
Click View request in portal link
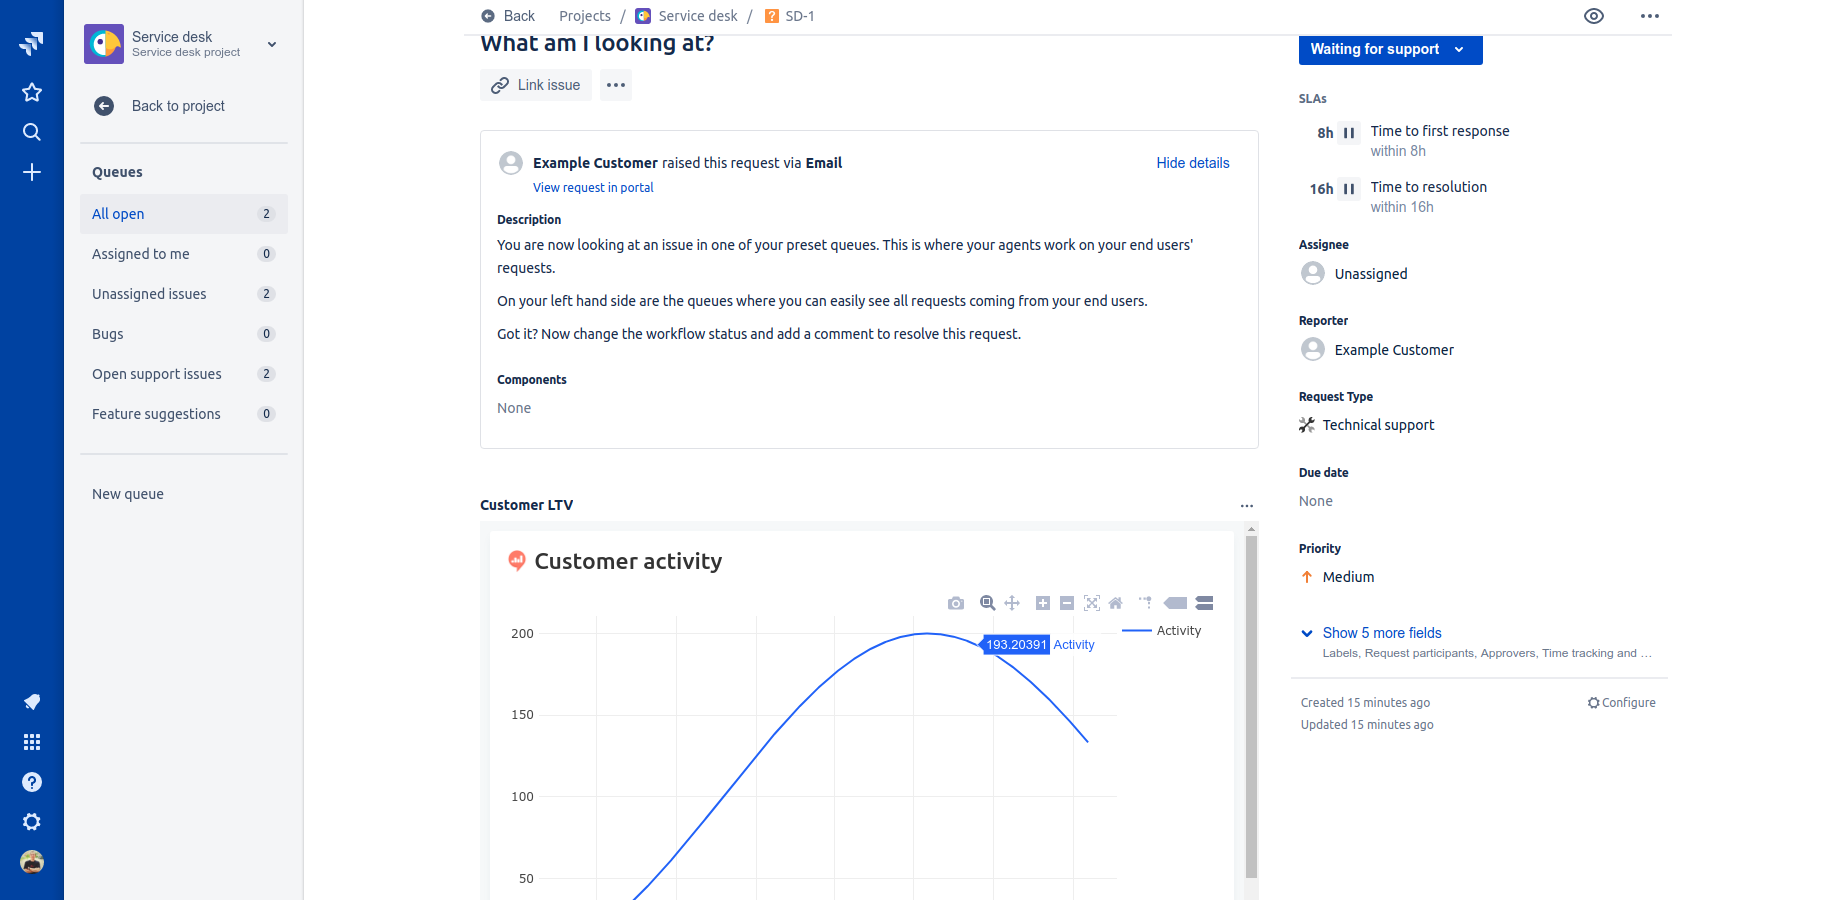pos(593,188)
